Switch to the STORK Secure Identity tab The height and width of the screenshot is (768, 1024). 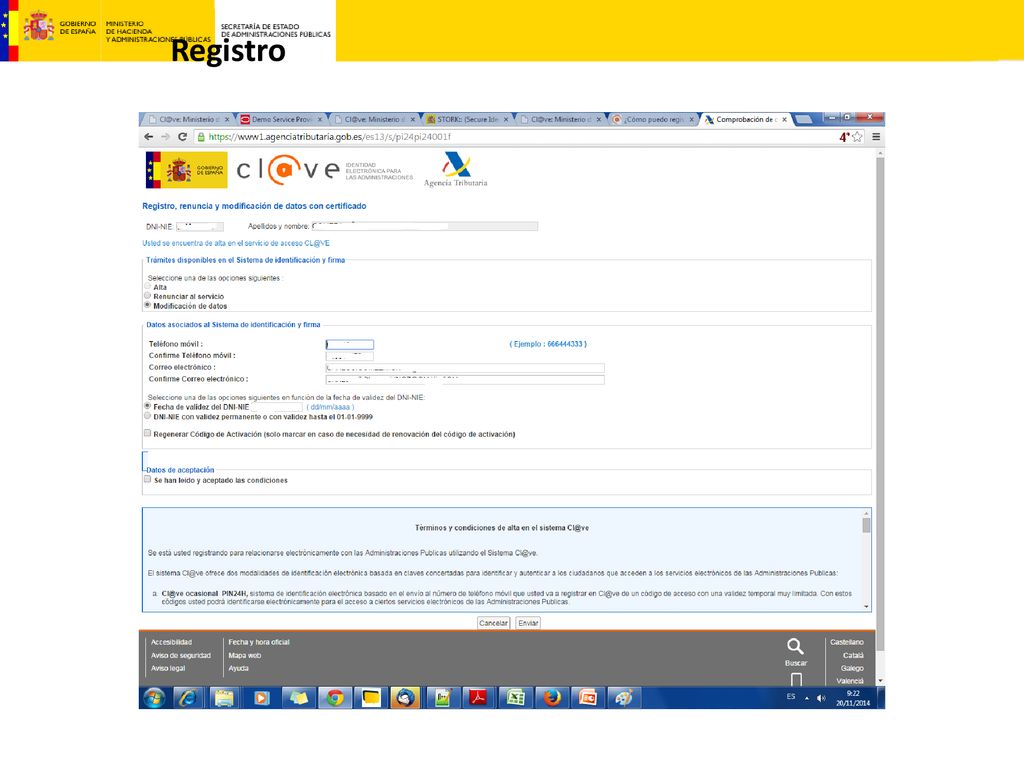click(466, 120)
